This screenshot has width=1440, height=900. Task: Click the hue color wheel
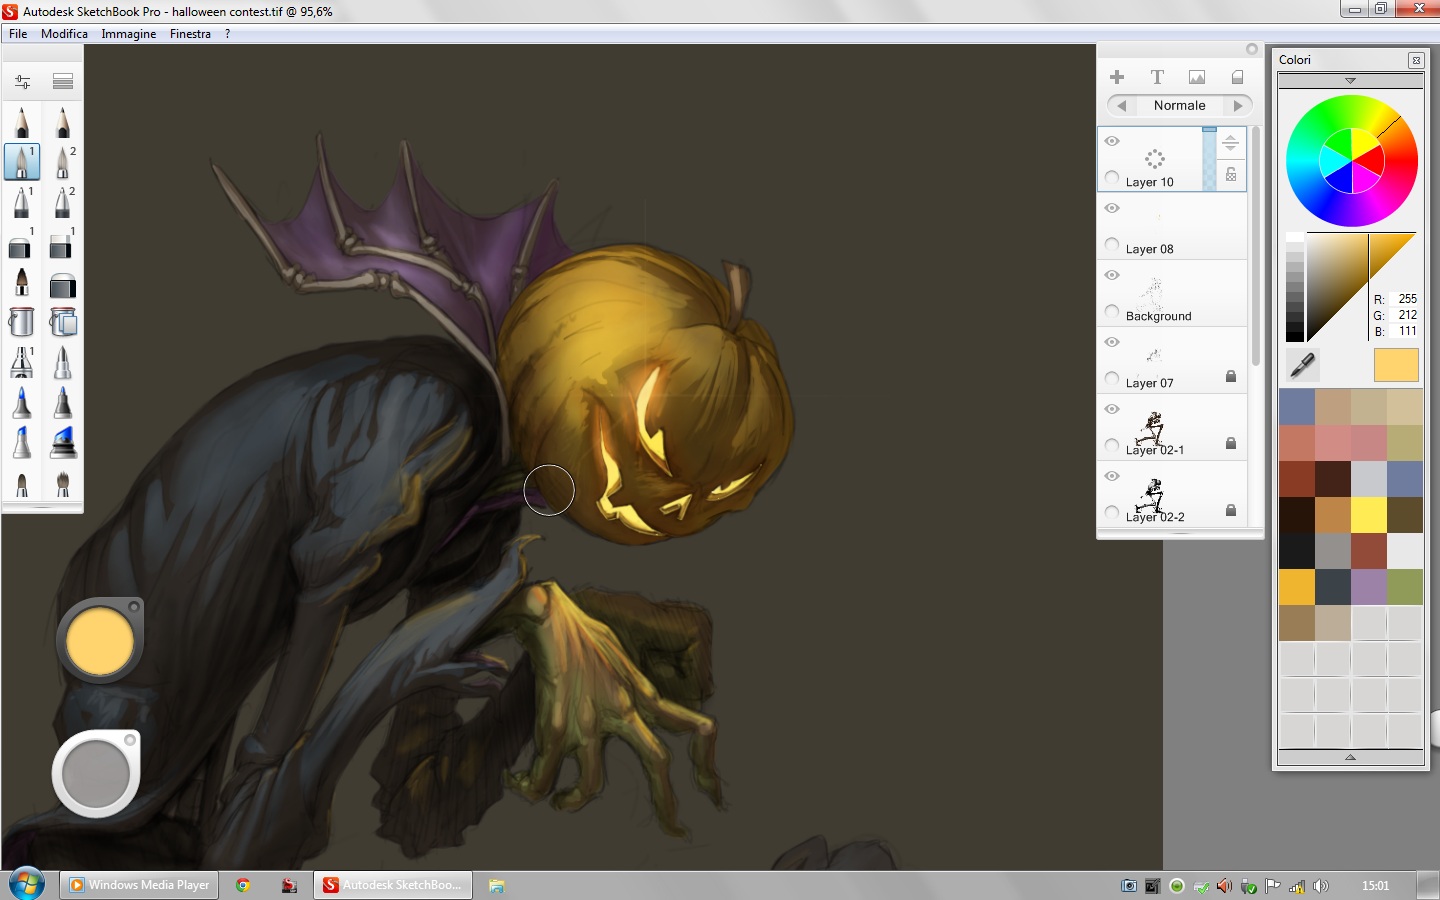(x=1352, y=161)
